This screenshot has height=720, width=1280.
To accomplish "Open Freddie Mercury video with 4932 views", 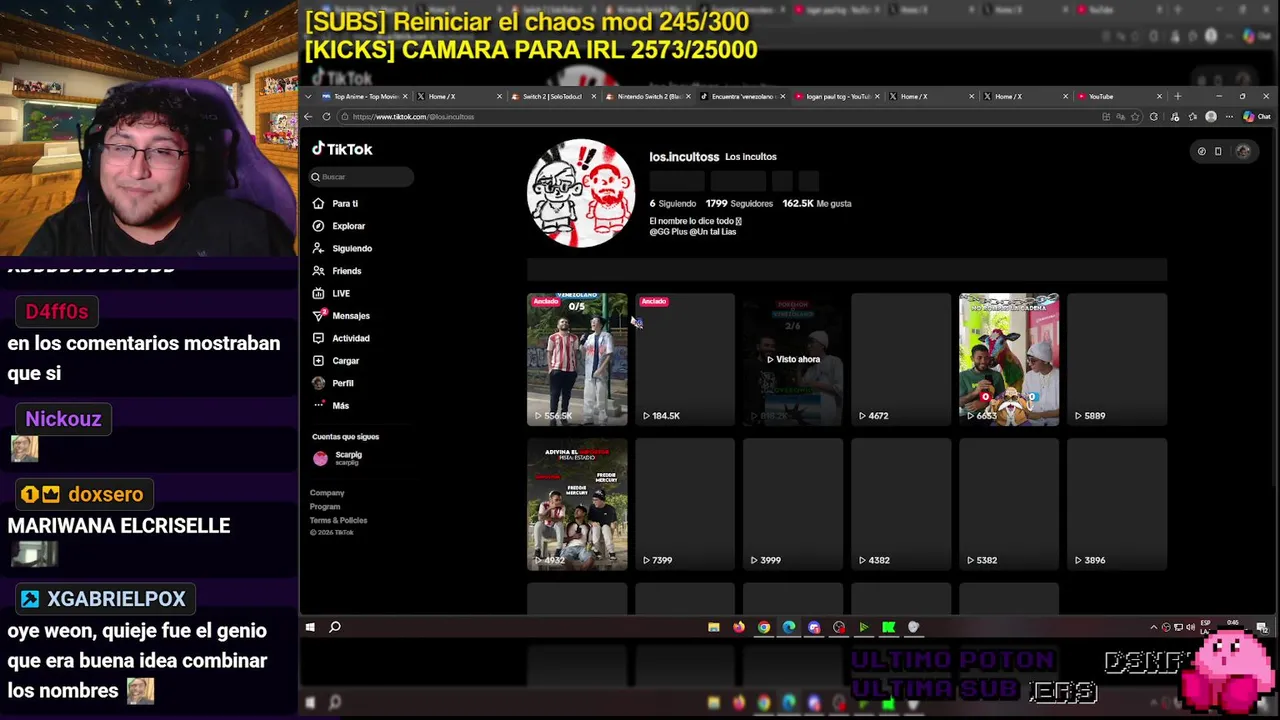I will (x=577, y=504).
